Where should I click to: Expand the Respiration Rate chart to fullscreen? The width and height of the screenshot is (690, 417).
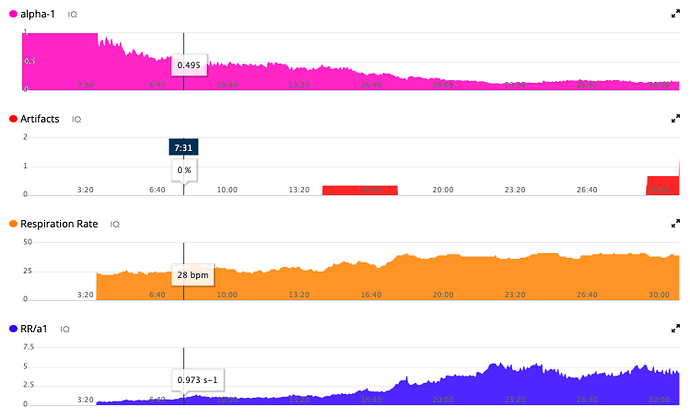pyautogui.click(x=675, y=224)
